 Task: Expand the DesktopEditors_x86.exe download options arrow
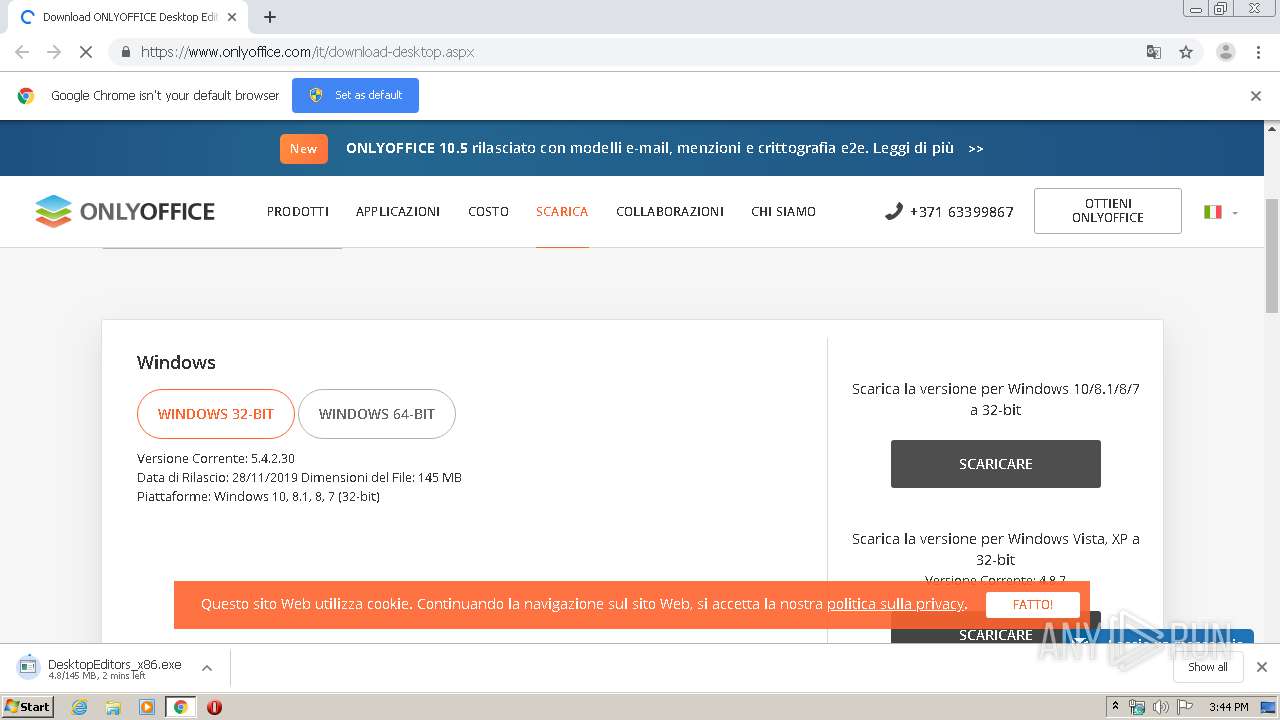[207, 668]
